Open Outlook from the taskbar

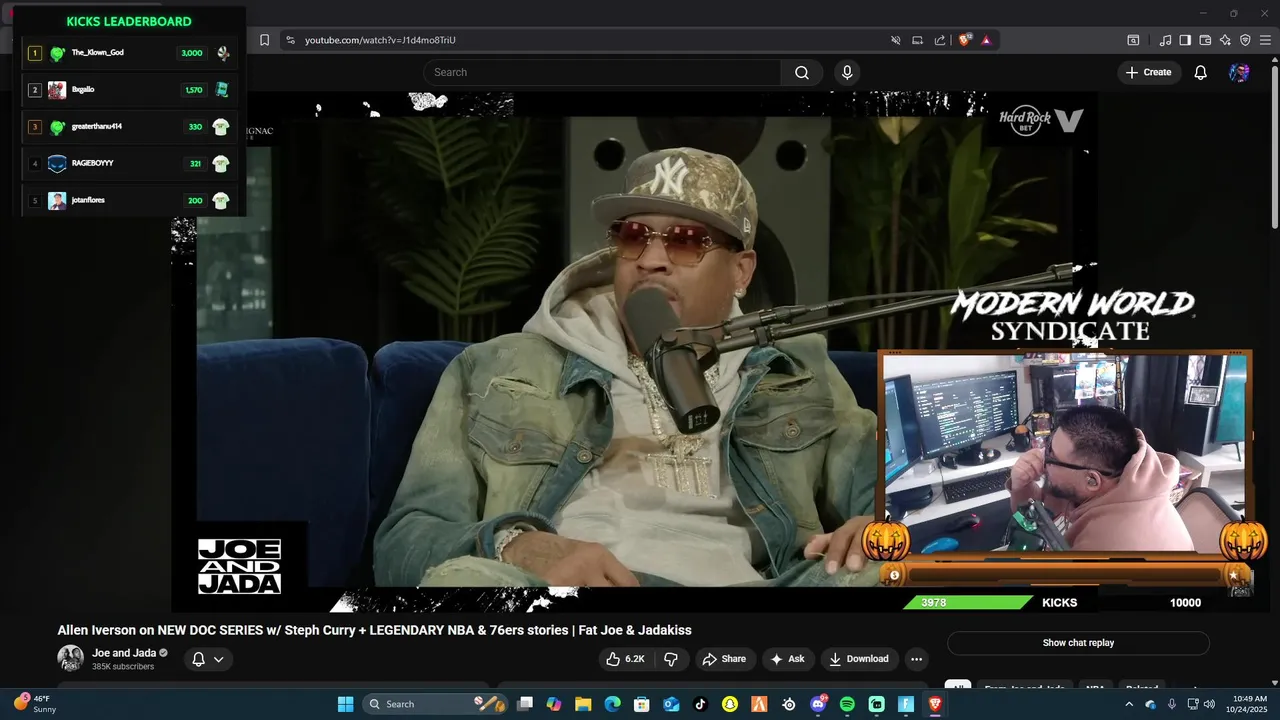pyautogui.click(x=671, y=704)
